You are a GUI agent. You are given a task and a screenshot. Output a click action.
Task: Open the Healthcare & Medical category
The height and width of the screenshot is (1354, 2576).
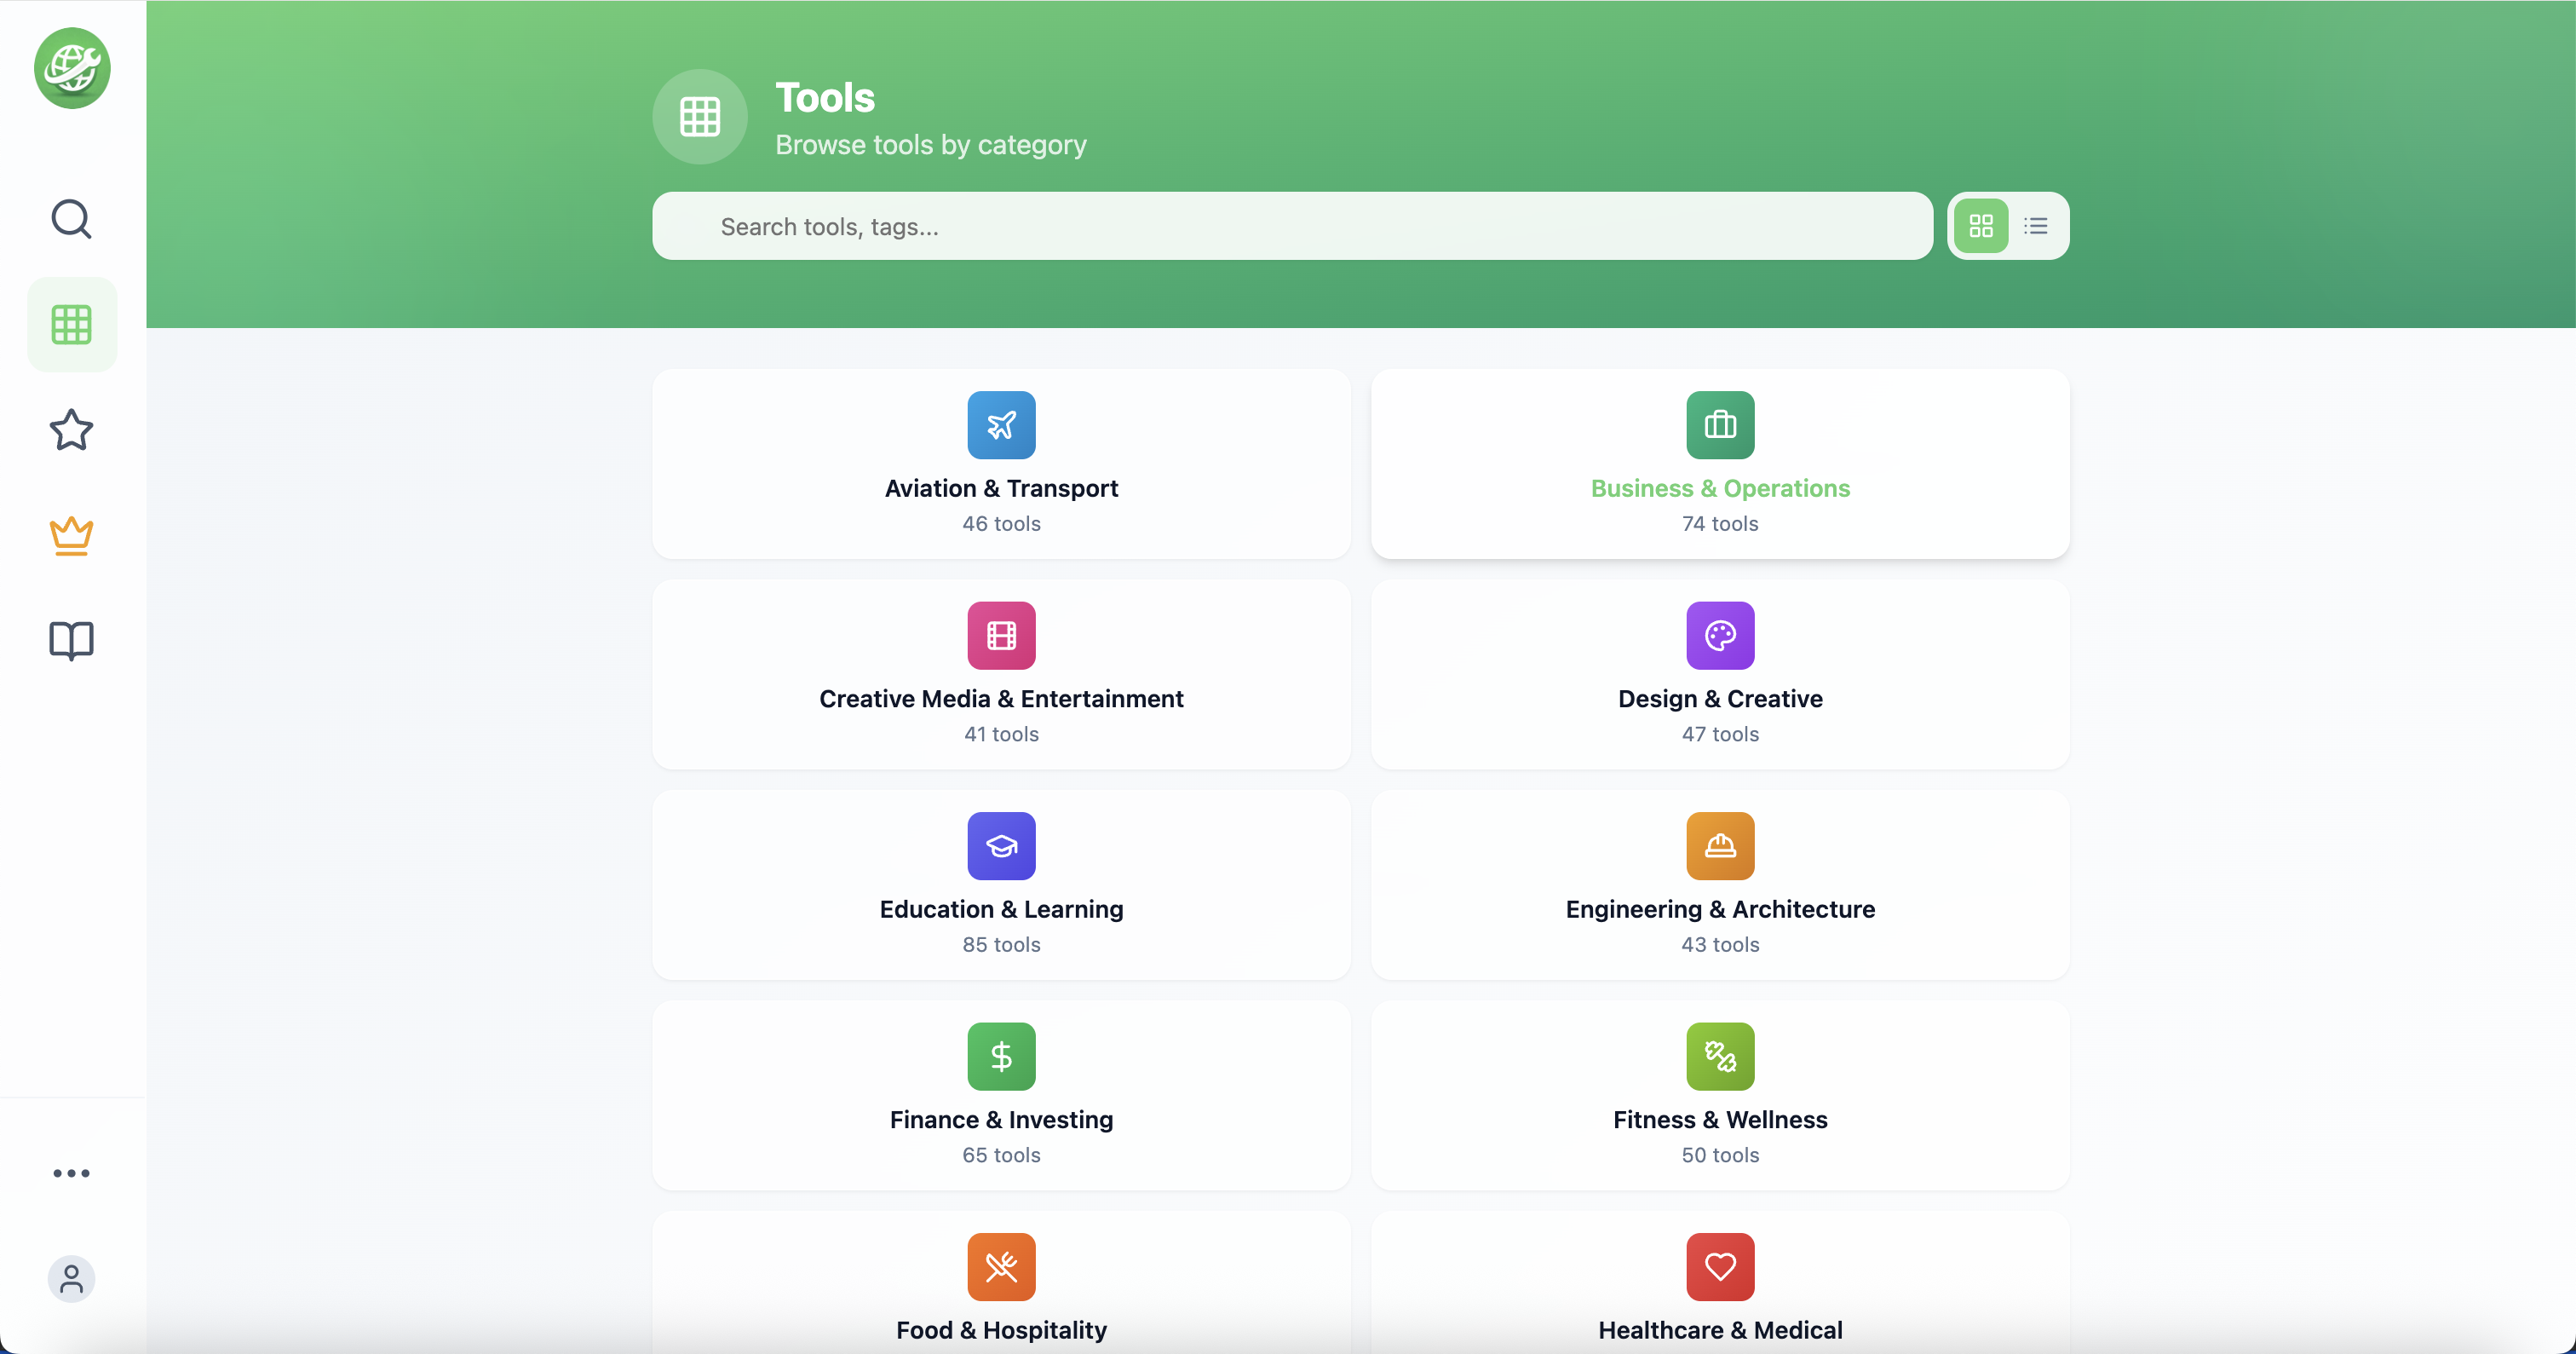click(1719, 1290)
